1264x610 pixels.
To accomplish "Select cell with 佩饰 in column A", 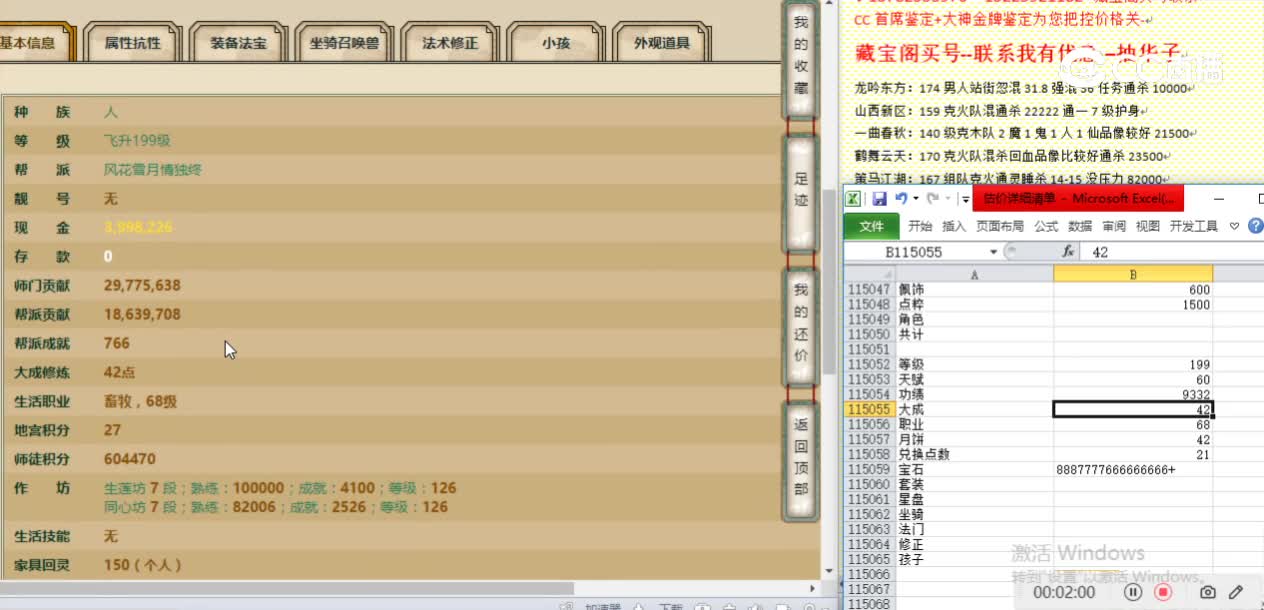I will pos(975,289).
